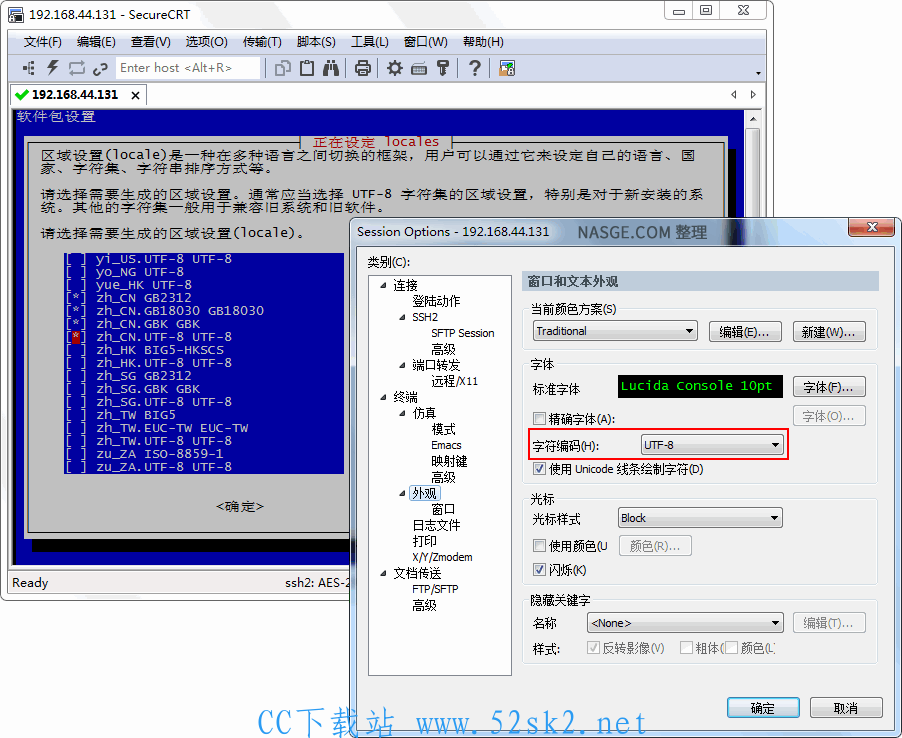Click the 新建(W)... color scheme button
The height and width of the screenshot is (738, 902).
point(829,331)
